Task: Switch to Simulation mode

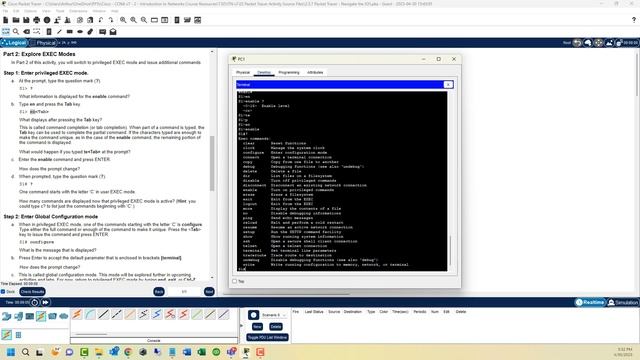Action: click(x=623, y=302)
